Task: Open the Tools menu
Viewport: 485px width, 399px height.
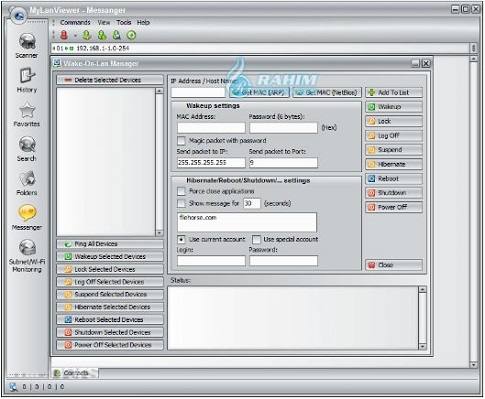Action: (x=124, y=22)
